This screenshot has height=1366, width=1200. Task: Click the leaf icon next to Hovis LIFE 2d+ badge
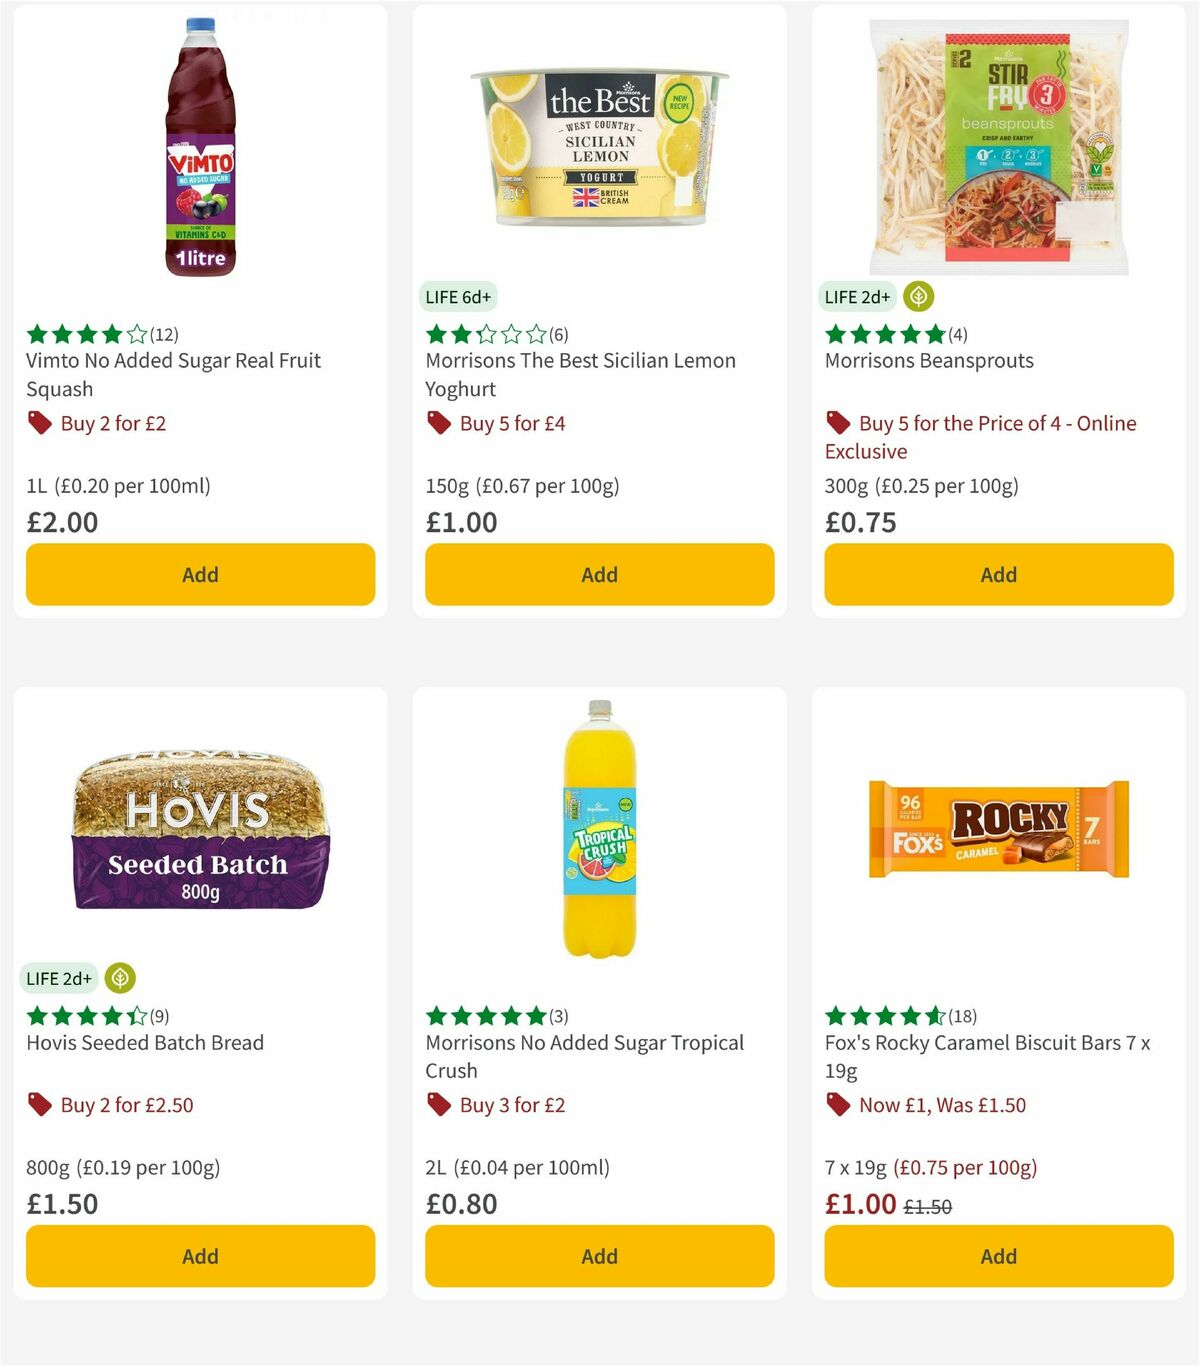[118, 978]
